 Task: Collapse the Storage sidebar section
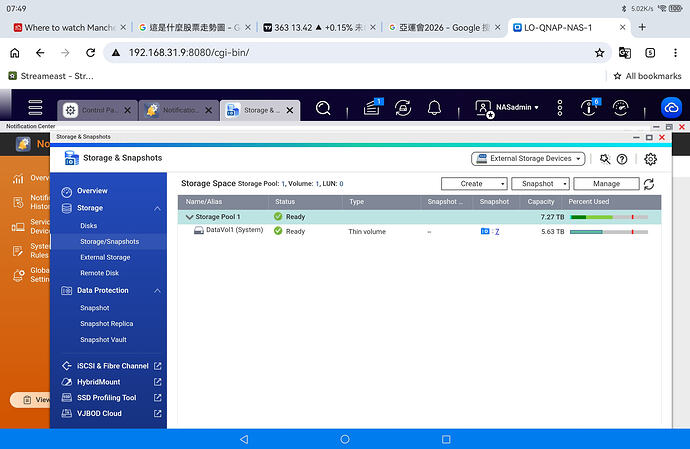click(157, 208)
